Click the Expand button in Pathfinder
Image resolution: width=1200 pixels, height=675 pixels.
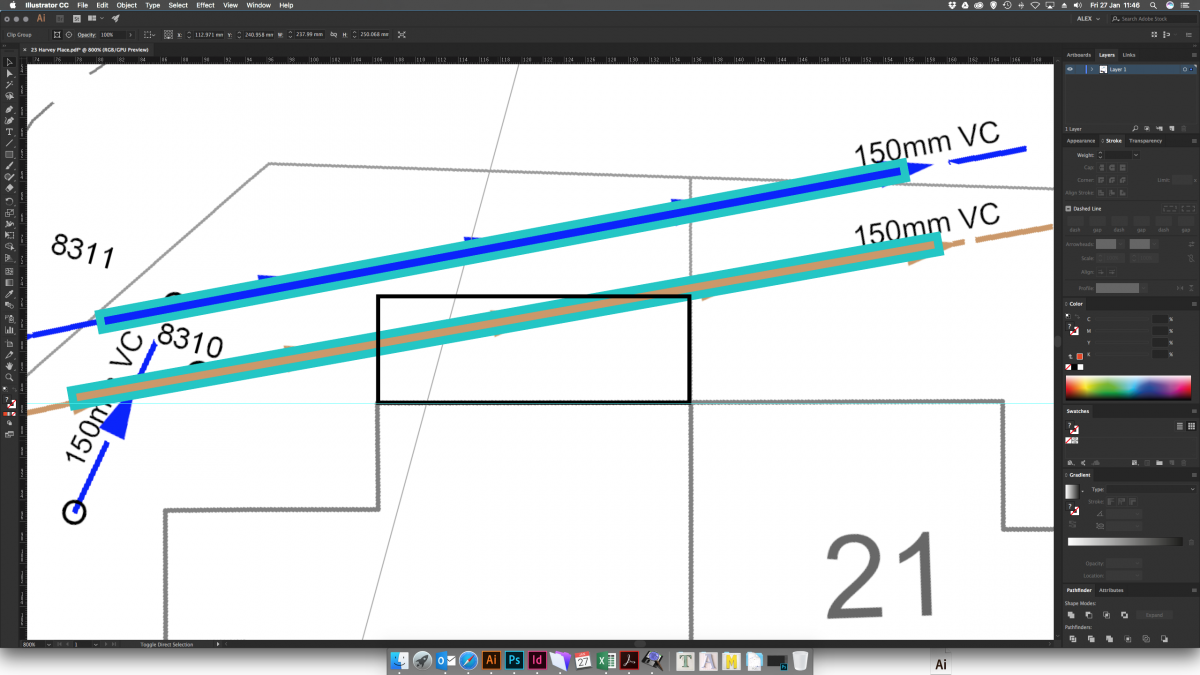[x=1153, y=615]
